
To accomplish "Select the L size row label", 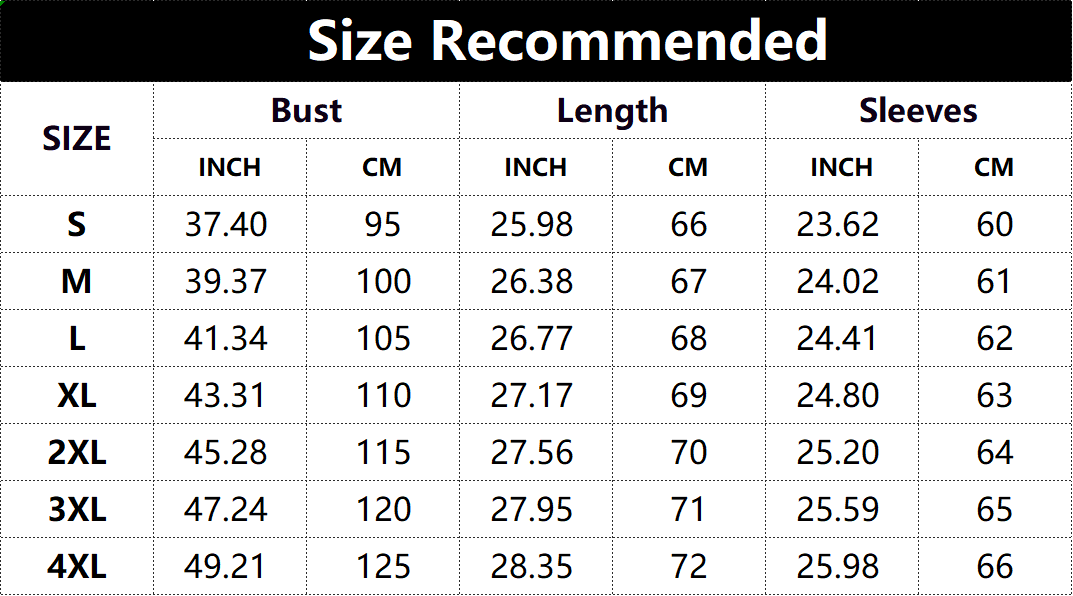I will (77, 338).
